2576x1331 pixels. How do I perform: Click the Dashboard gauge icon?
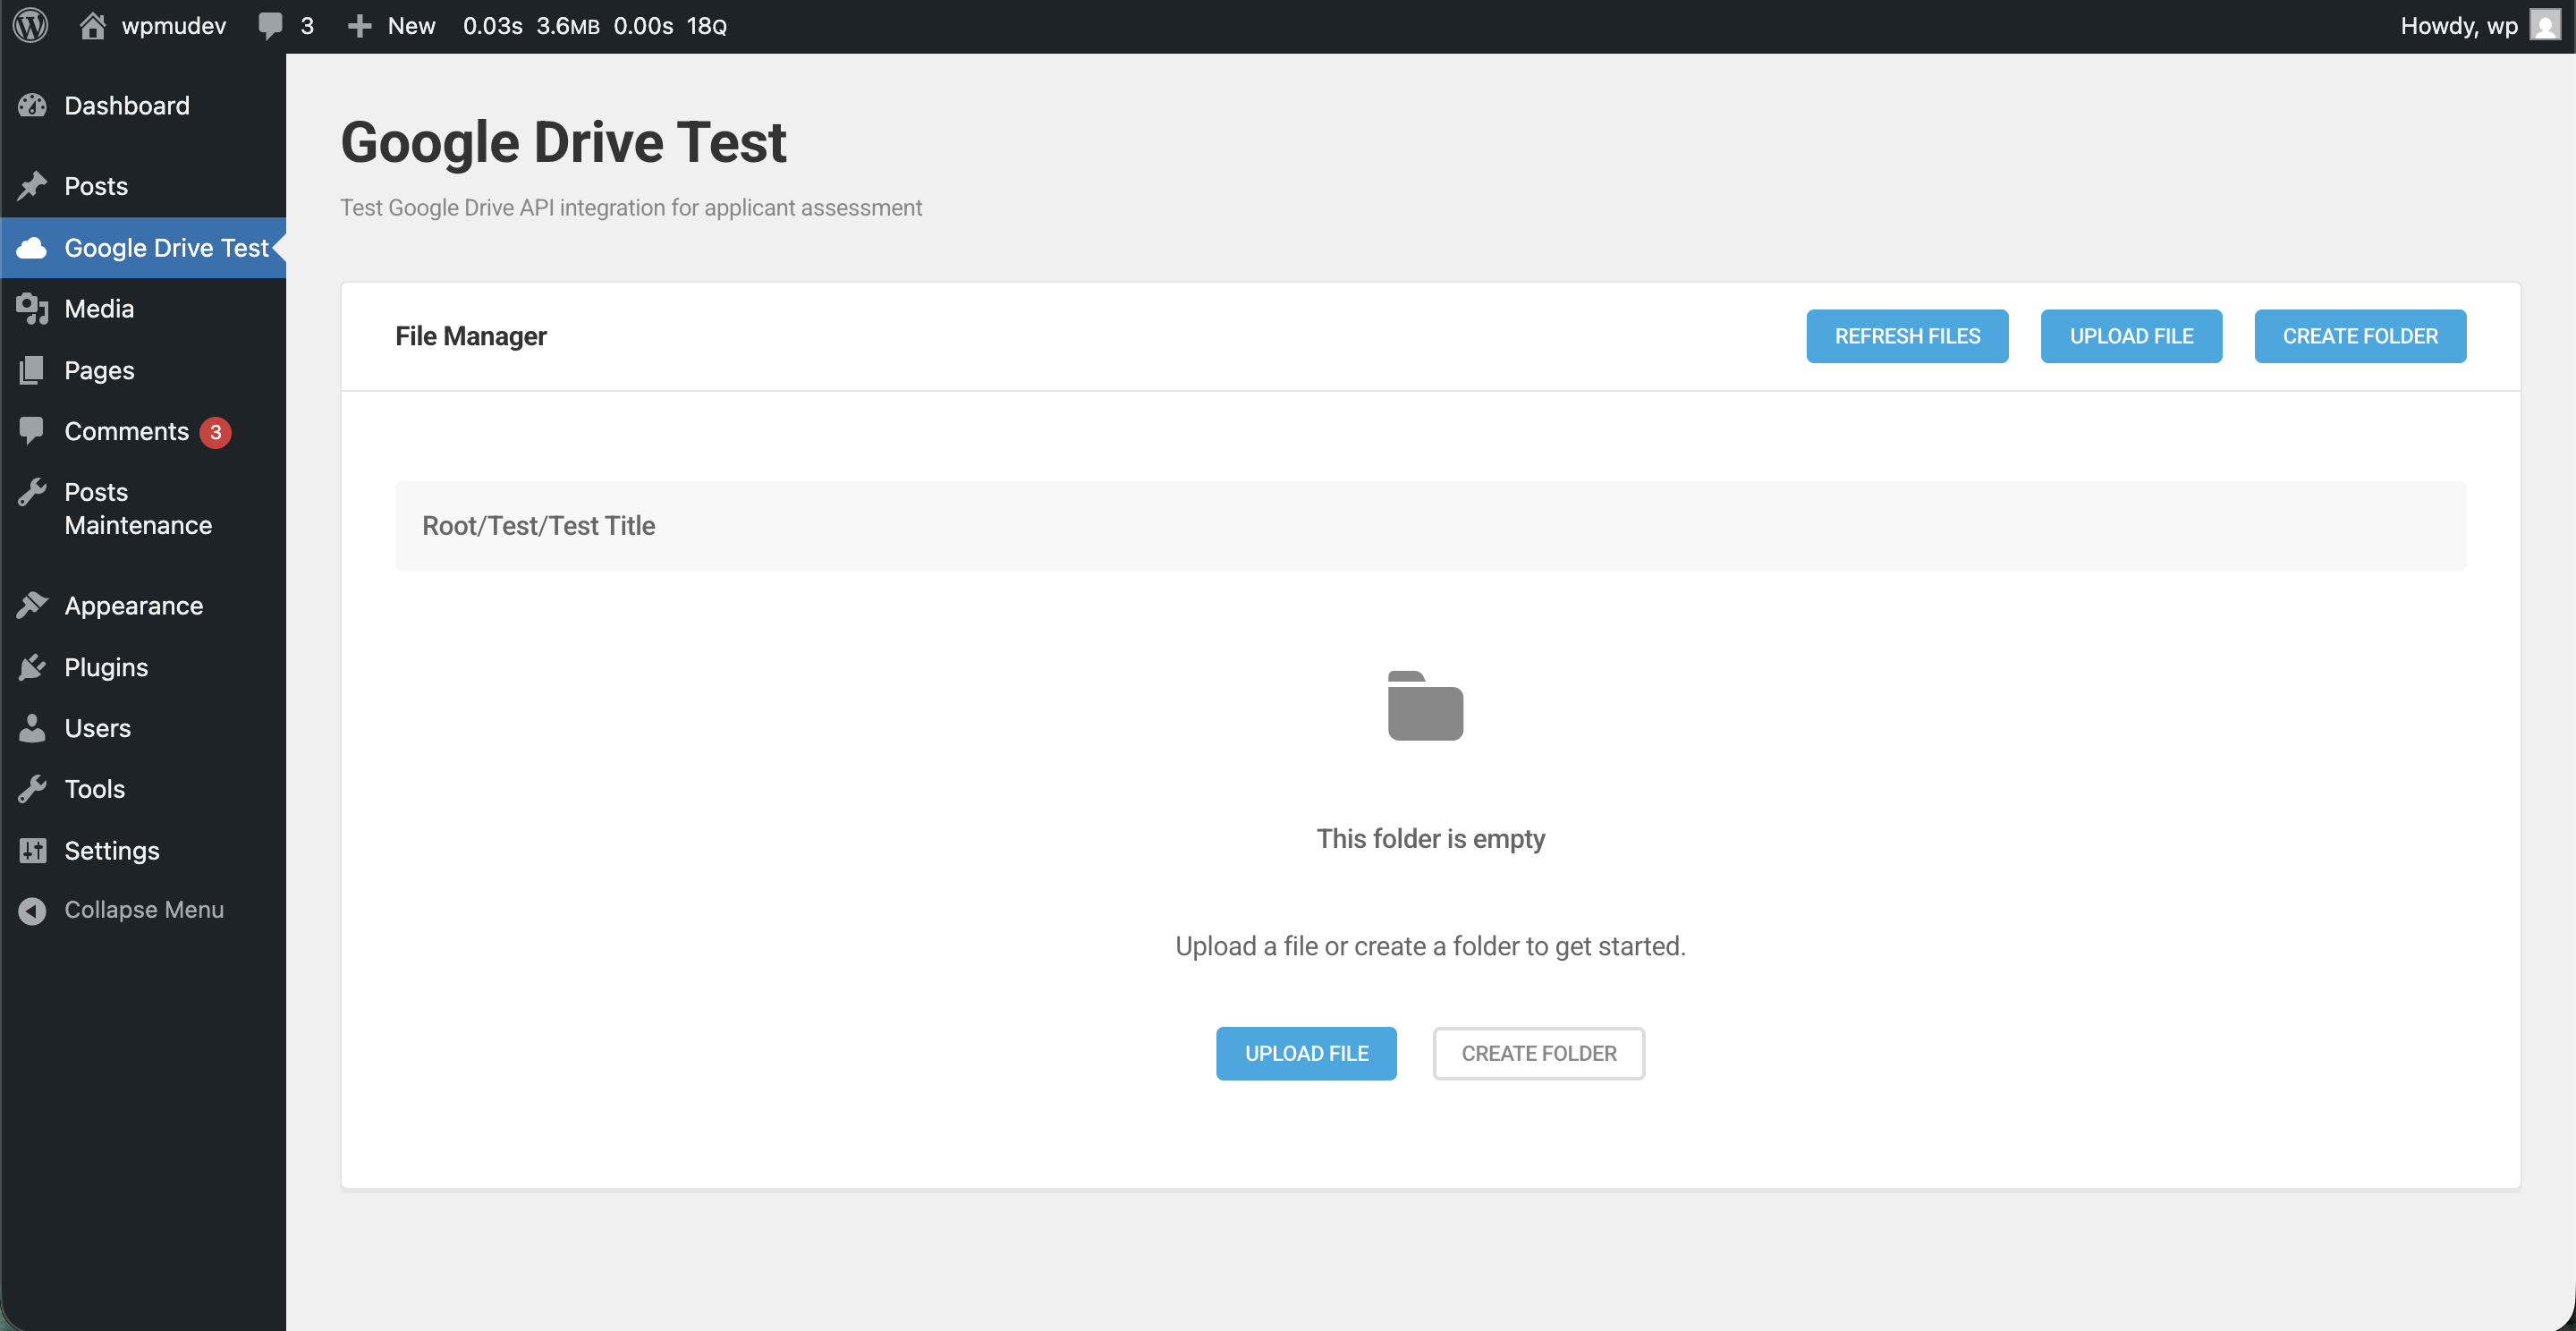coord(32,105)
